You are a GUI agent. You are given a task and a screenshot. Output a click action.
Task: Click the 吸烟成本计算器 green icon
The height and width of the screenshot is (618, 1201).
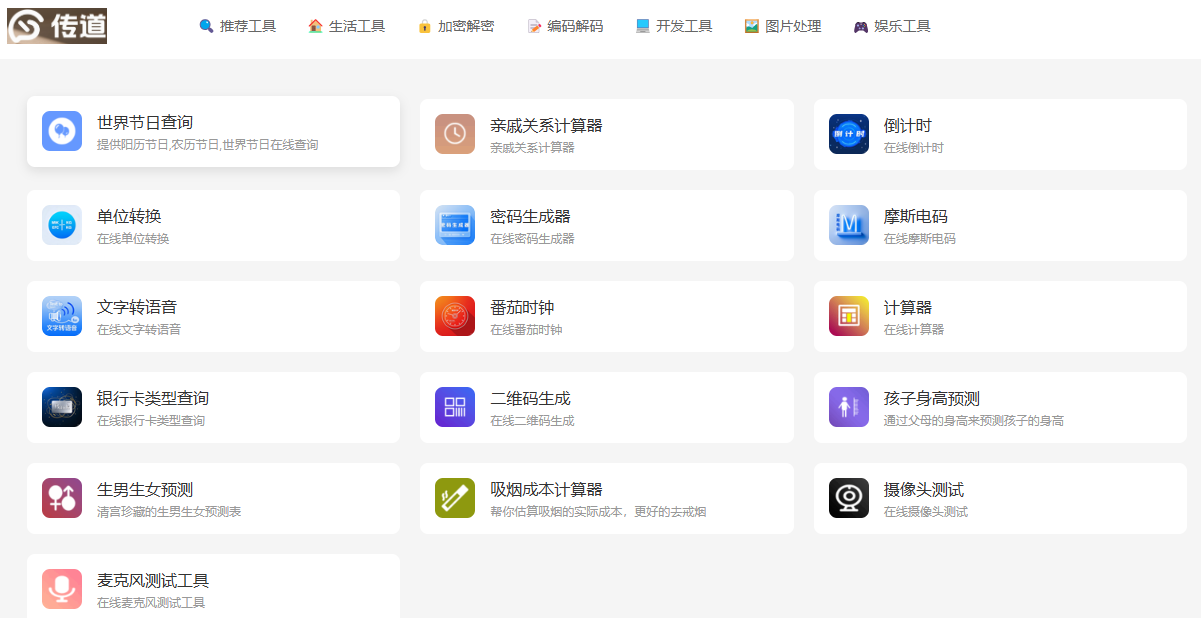coord(455,498)
